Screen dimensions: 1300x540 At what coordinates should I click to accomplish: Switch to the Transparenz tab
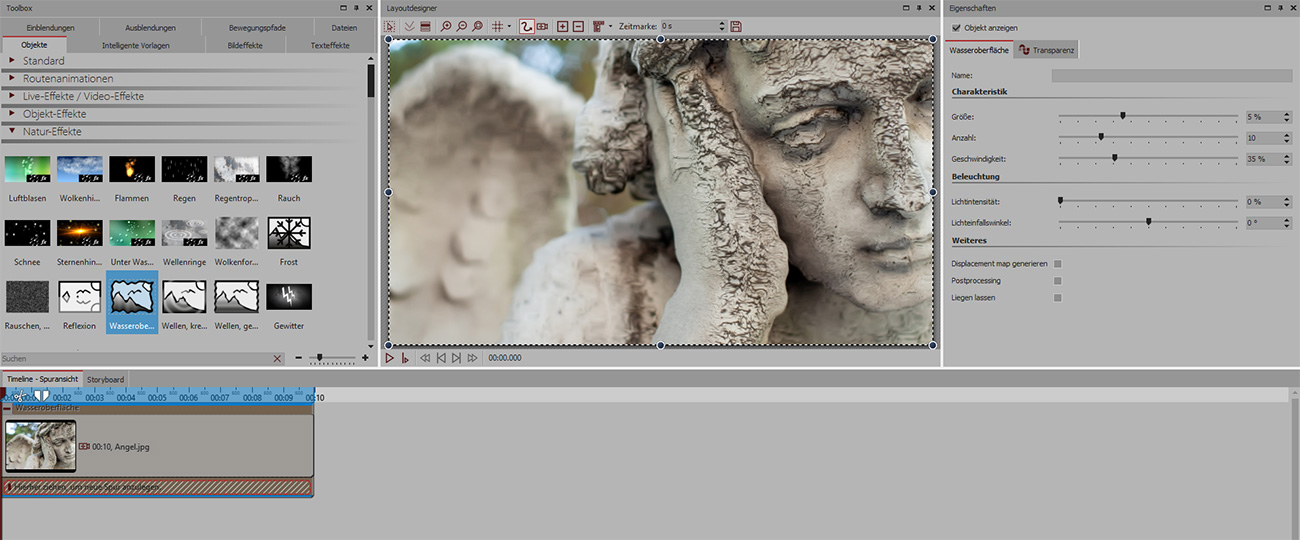tap(1046, 50)
